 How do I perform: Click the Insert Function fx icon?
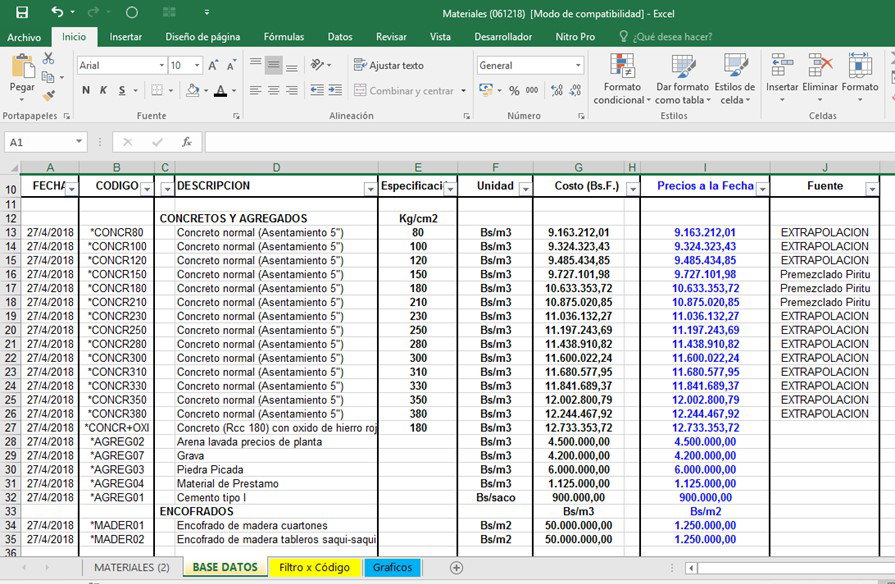(187, 142)
